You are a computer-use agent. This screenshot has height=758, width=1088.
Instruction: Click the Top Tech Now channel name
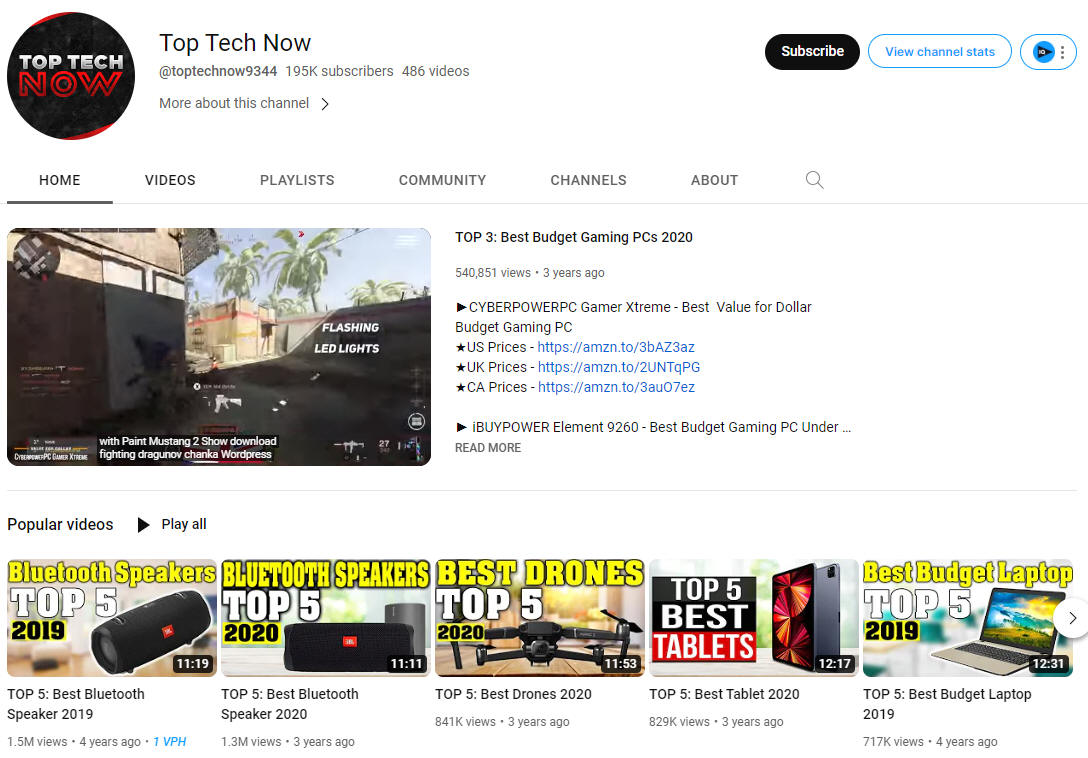pos(235,43)
